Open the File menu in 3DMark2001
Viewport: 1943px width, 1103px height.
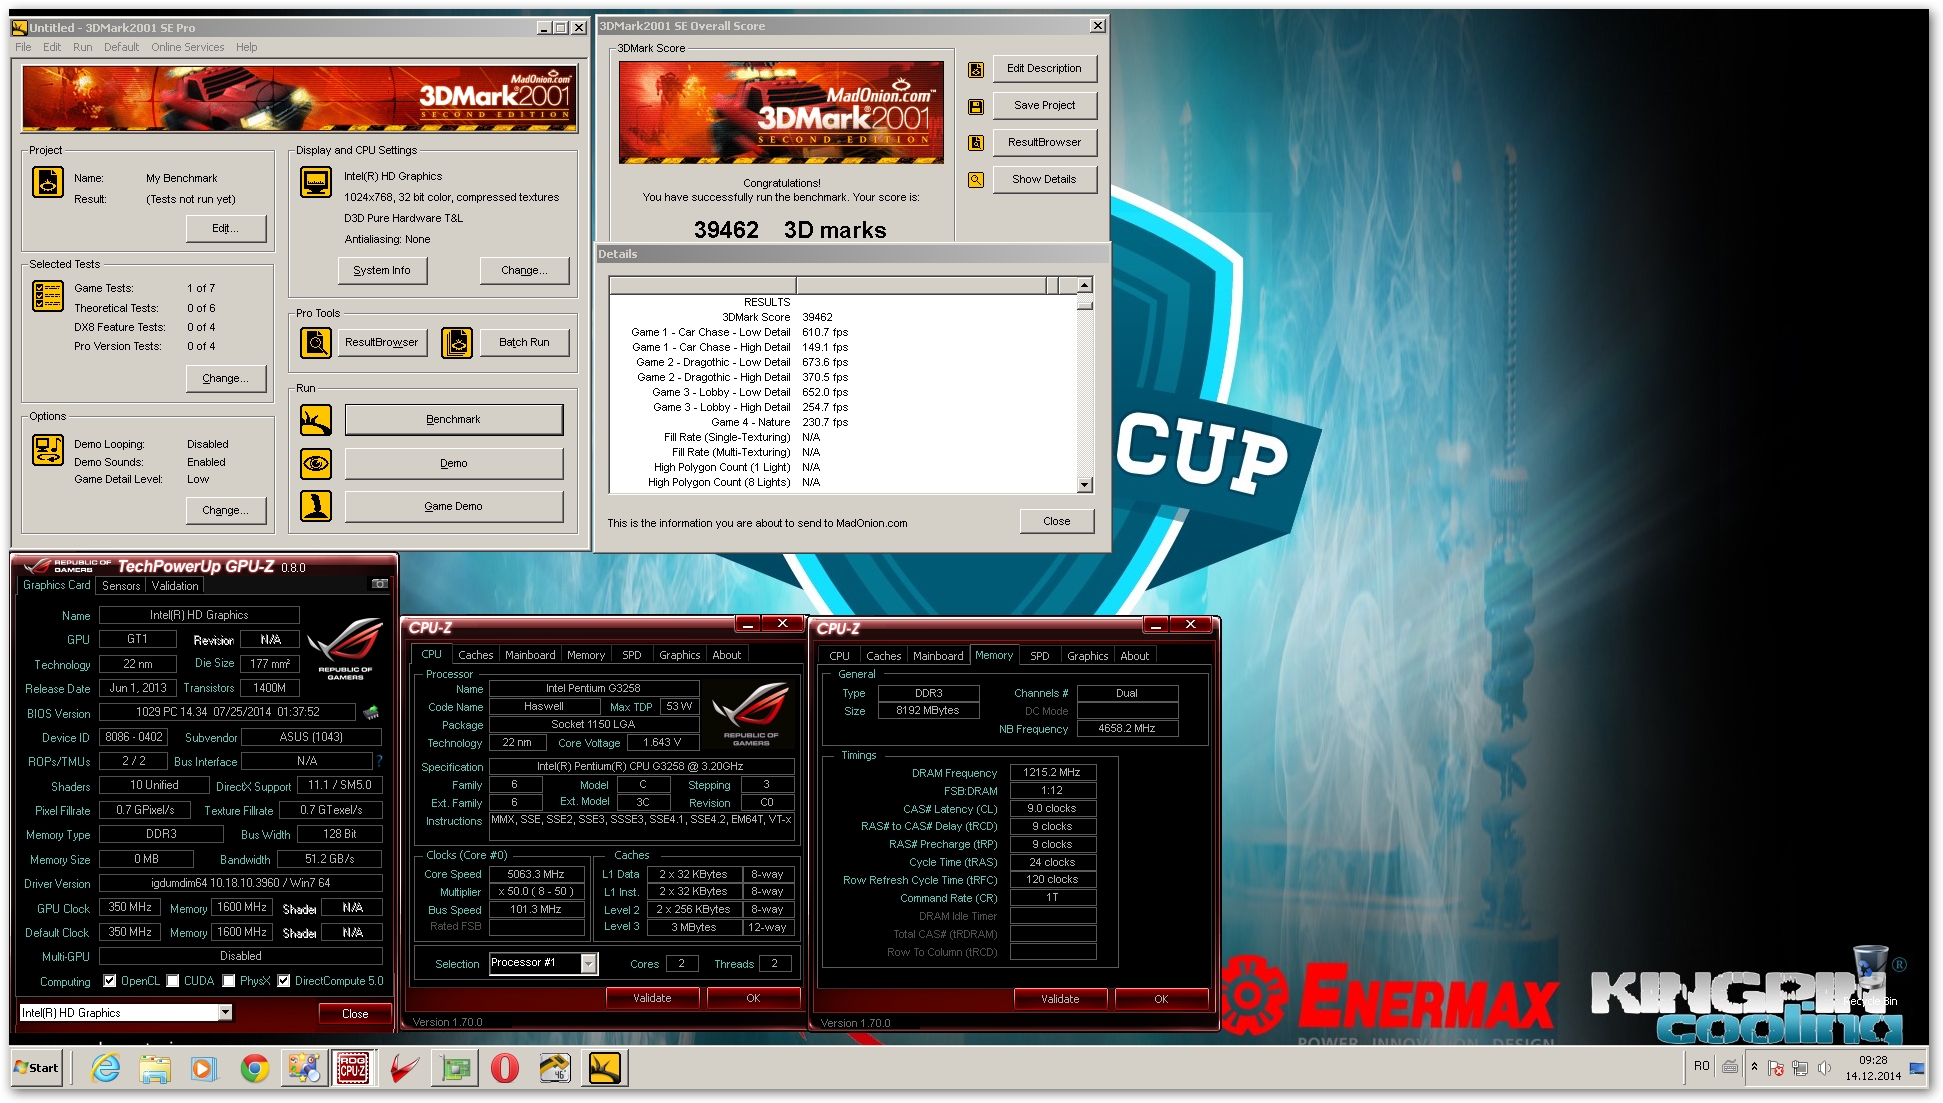tap(23, 47)
